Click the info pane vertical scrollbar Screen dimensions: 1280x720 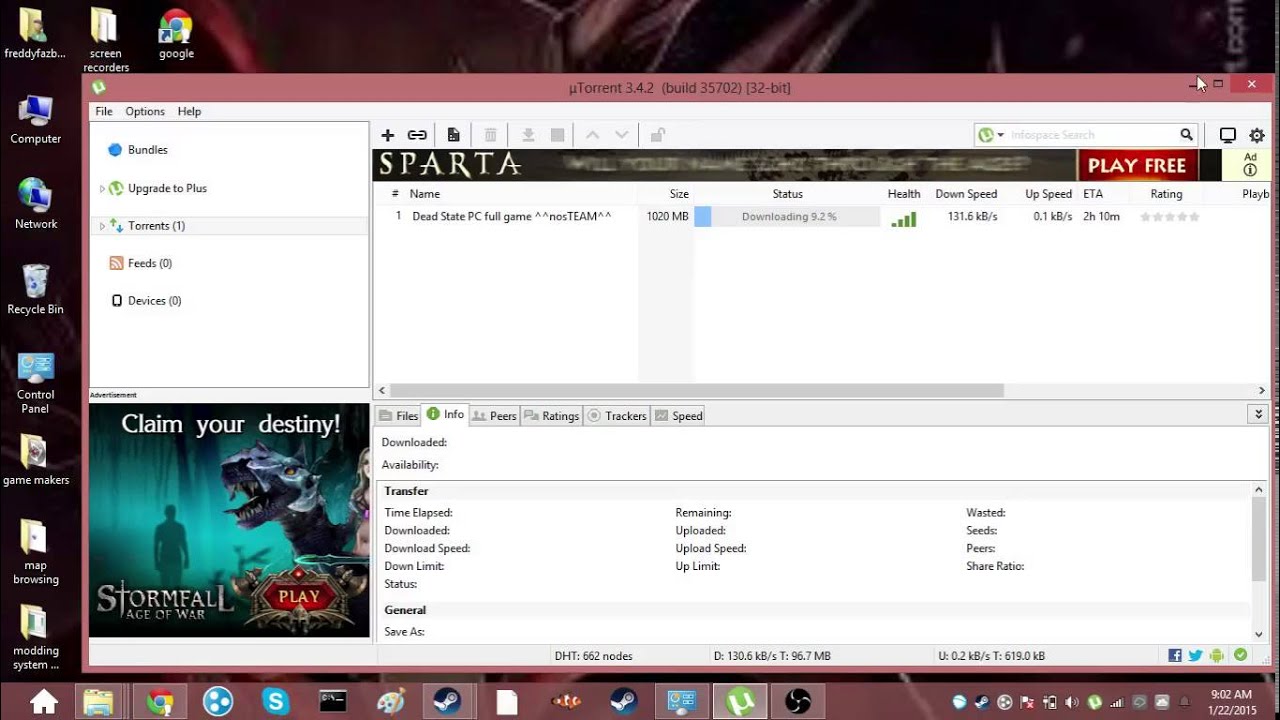tap(1259, 538)
